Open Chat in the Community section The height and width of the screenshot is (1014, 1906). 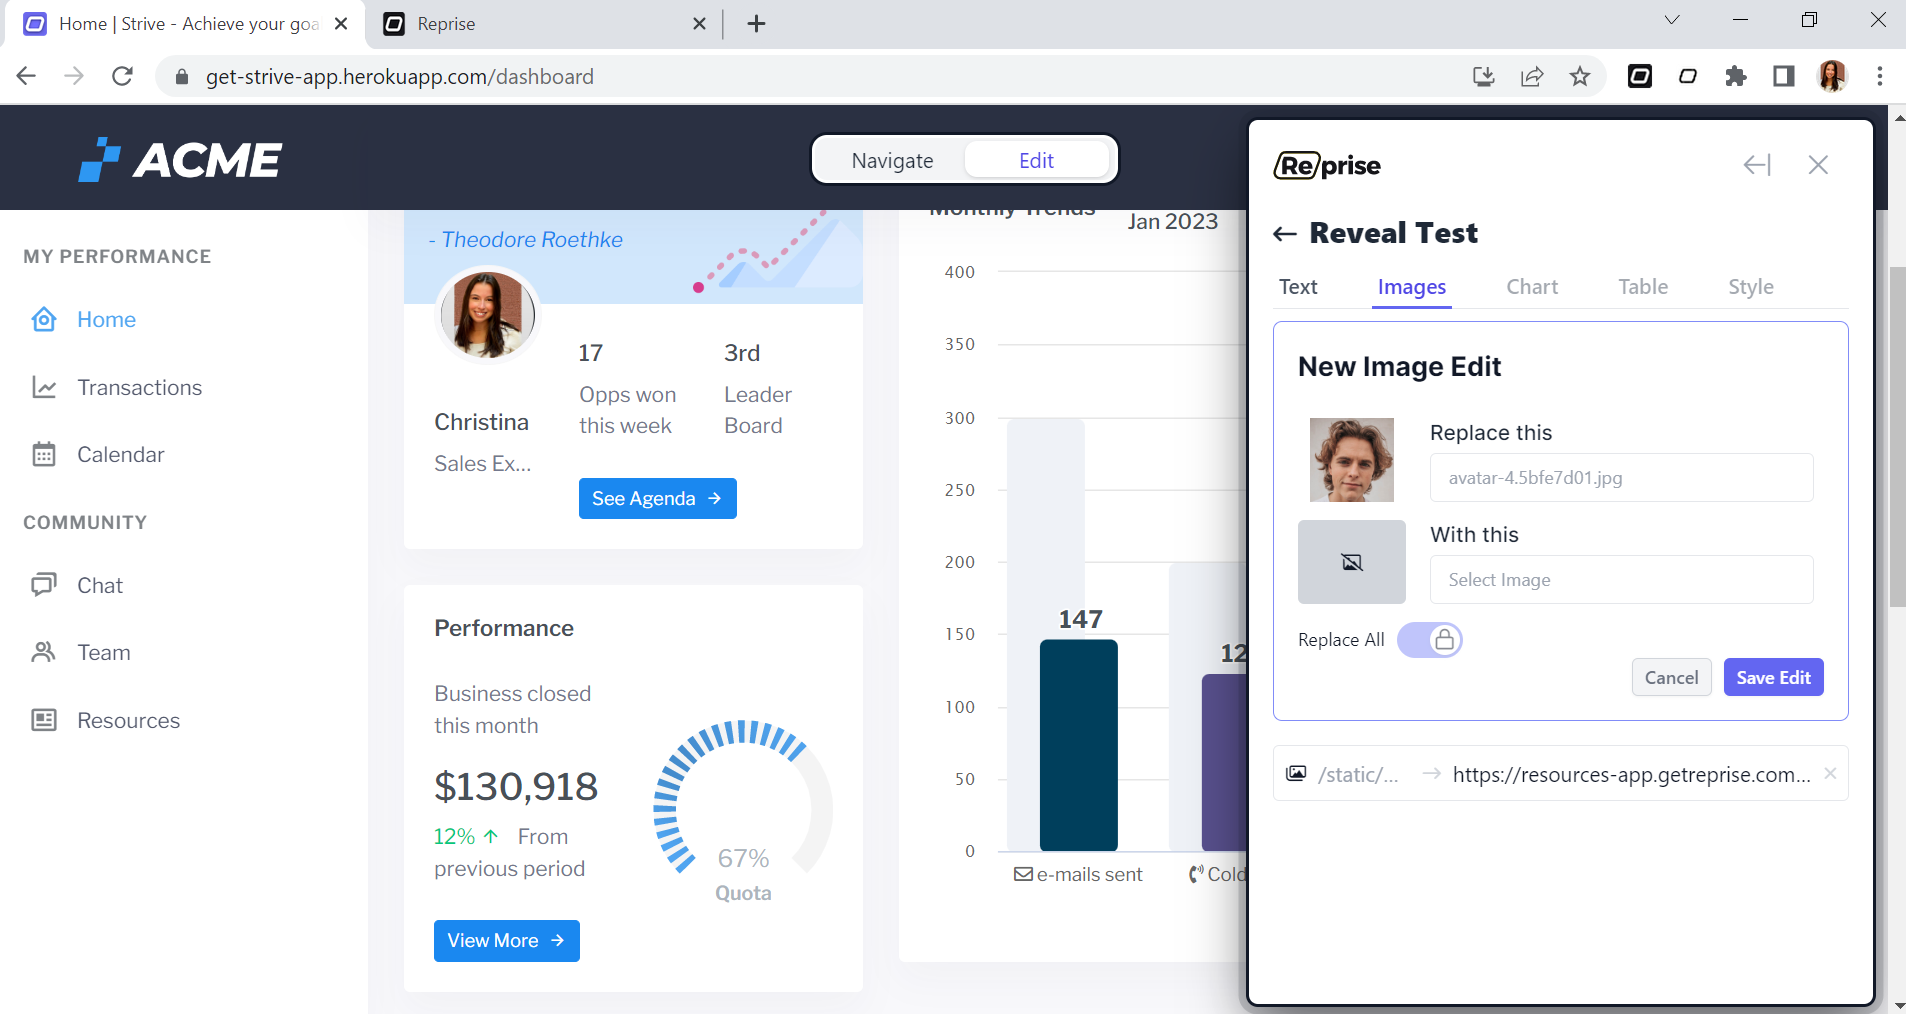(x=100, y=585)
